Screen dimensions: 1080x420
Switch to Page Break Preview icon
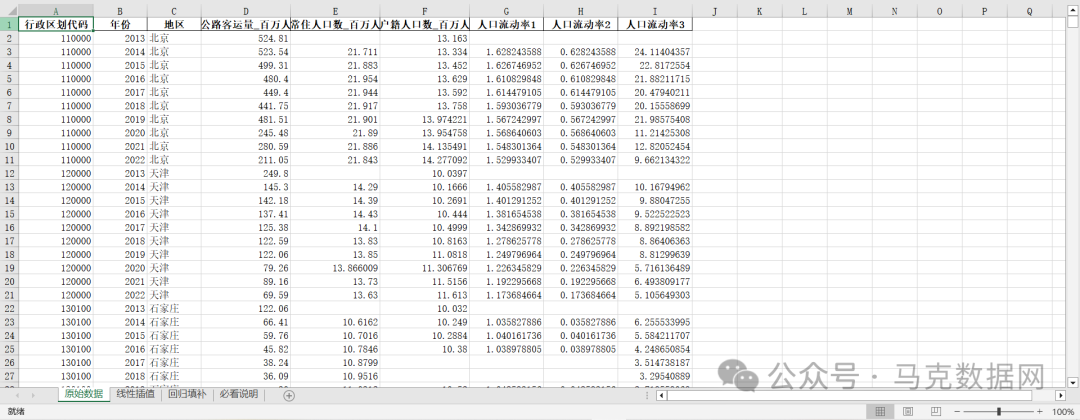[935, 411]
